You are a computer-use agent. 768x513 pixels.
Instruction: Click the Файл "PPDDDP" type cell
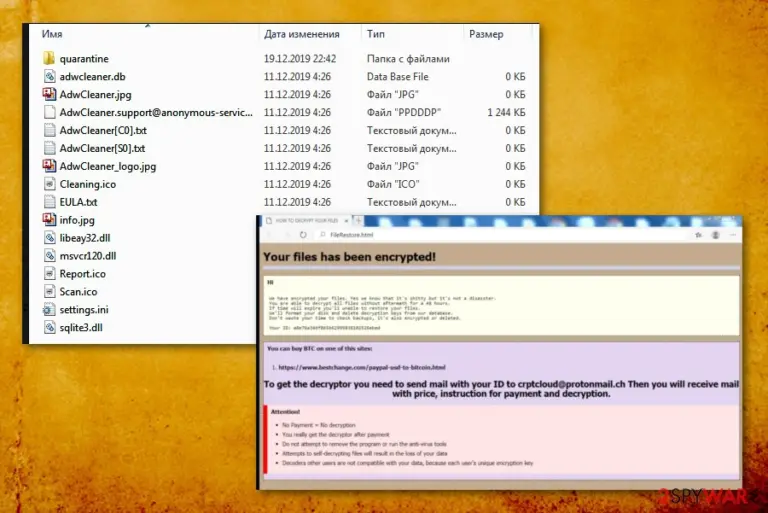(x=404, y=112)
